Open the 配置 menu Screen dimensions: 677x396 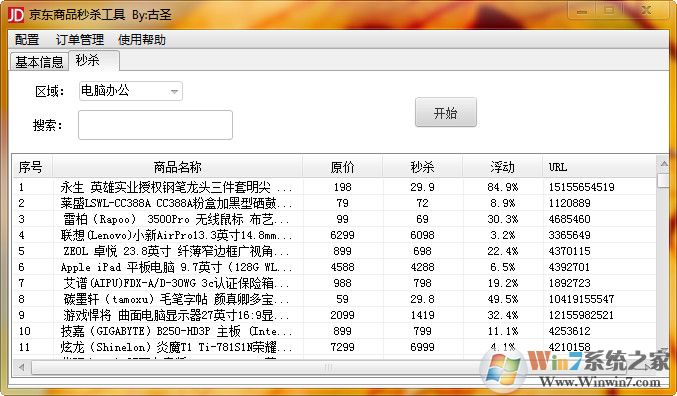27,40
